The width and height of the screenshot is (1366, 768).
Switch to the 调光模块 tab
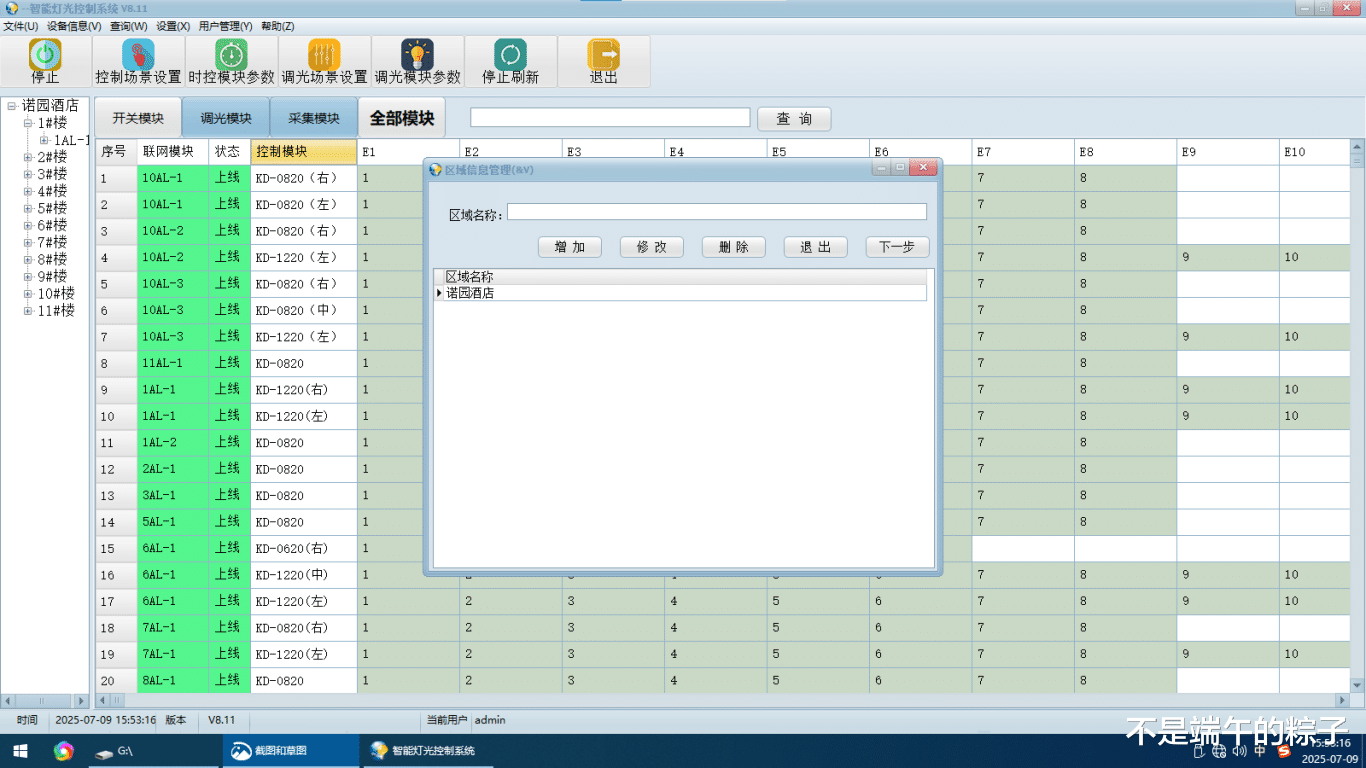(x=226, y=118)
